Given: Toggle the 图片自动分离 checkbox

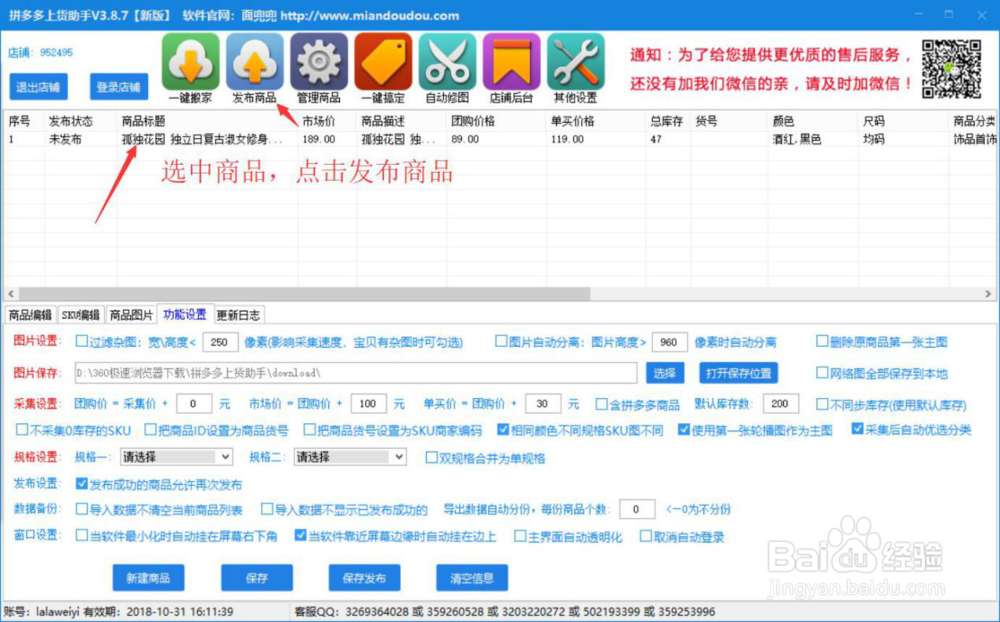Looking at the screenshot, I should (501, 341).
